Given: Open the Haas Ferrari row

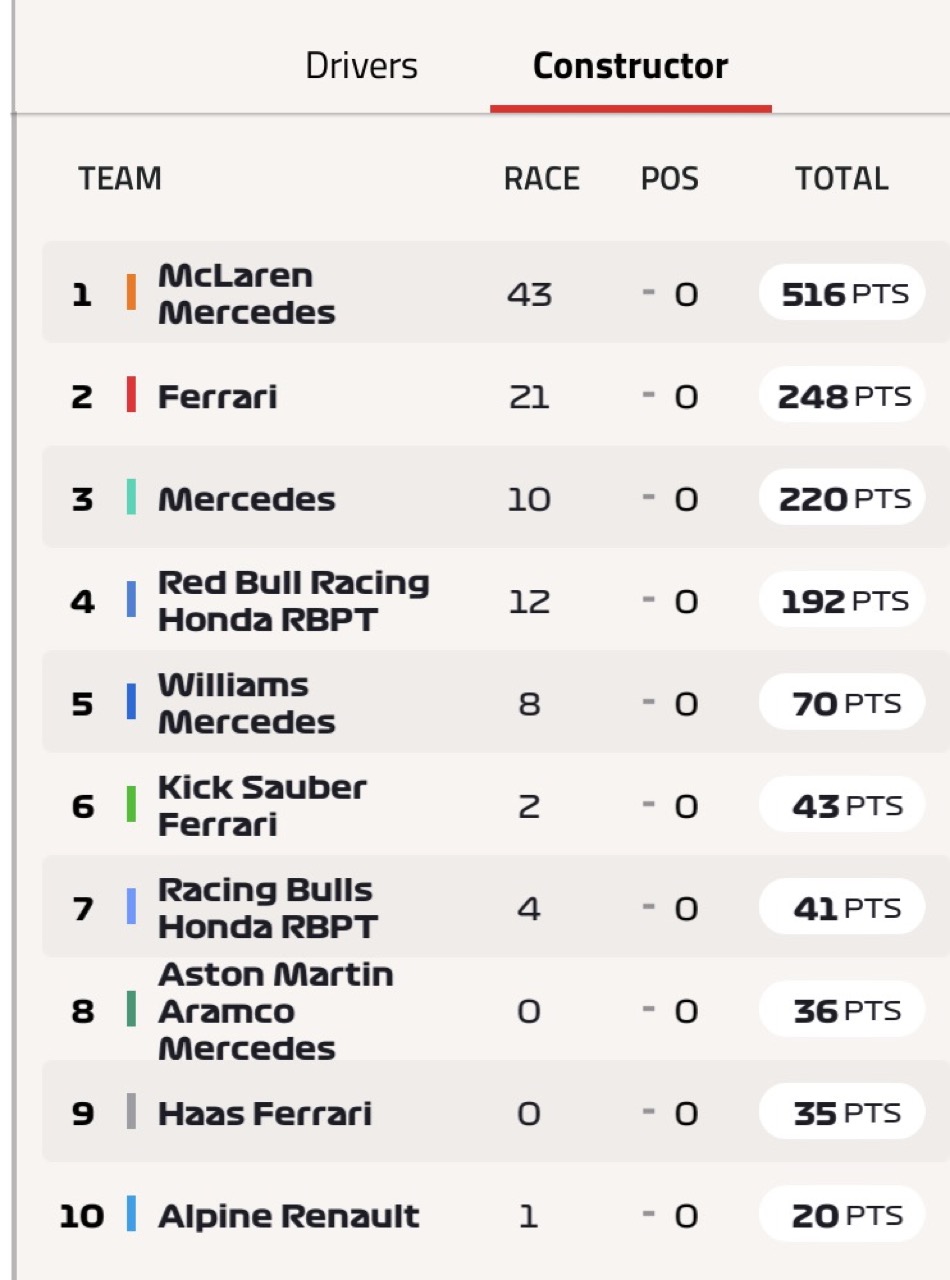Looking at the screenshot, I should (x=495, y=1112).
